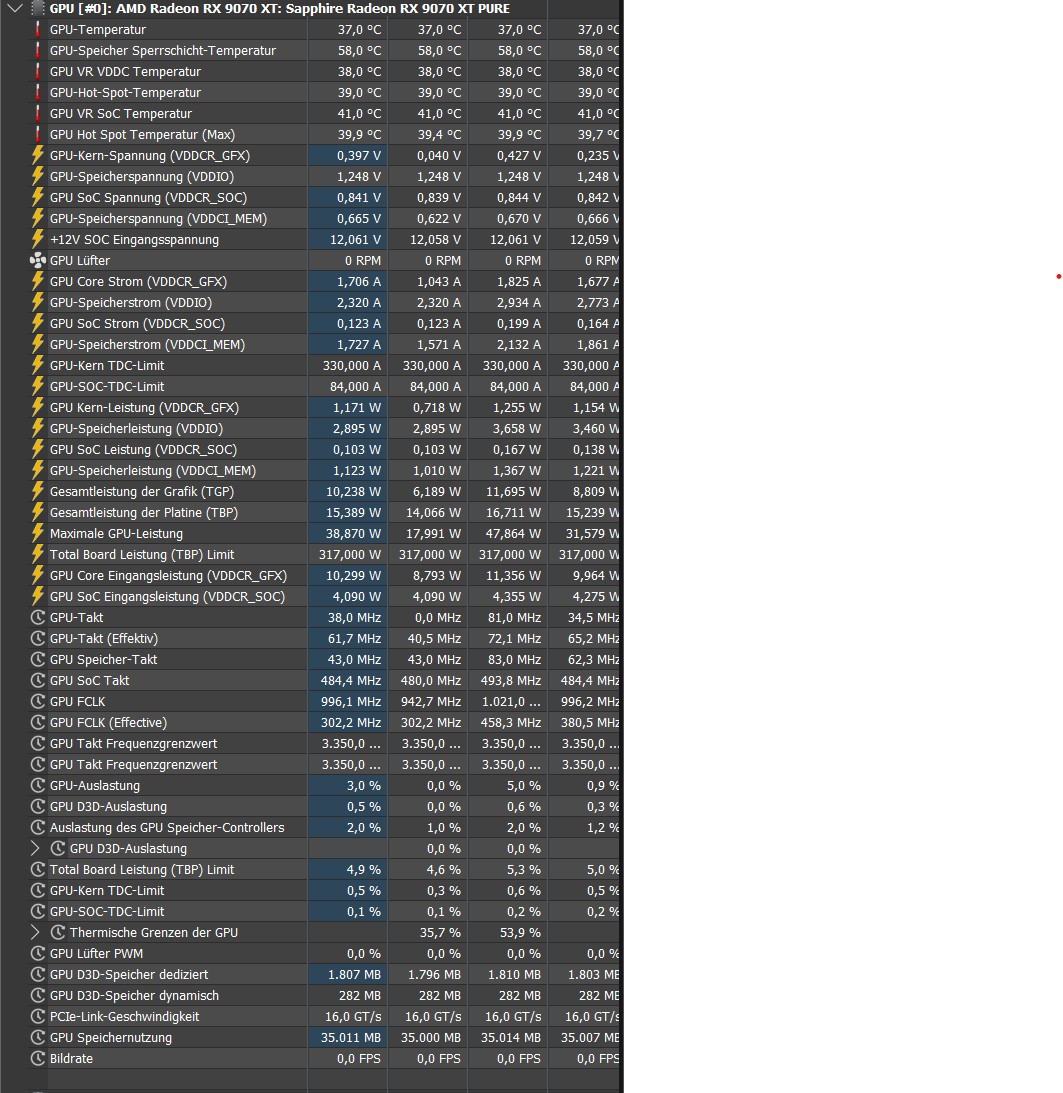Click lightning icon for Gesamtleistung der Grafik (TGP)
This screenshot has width=1063, height=1093.
pyautogui.click(x=38, y=491)
